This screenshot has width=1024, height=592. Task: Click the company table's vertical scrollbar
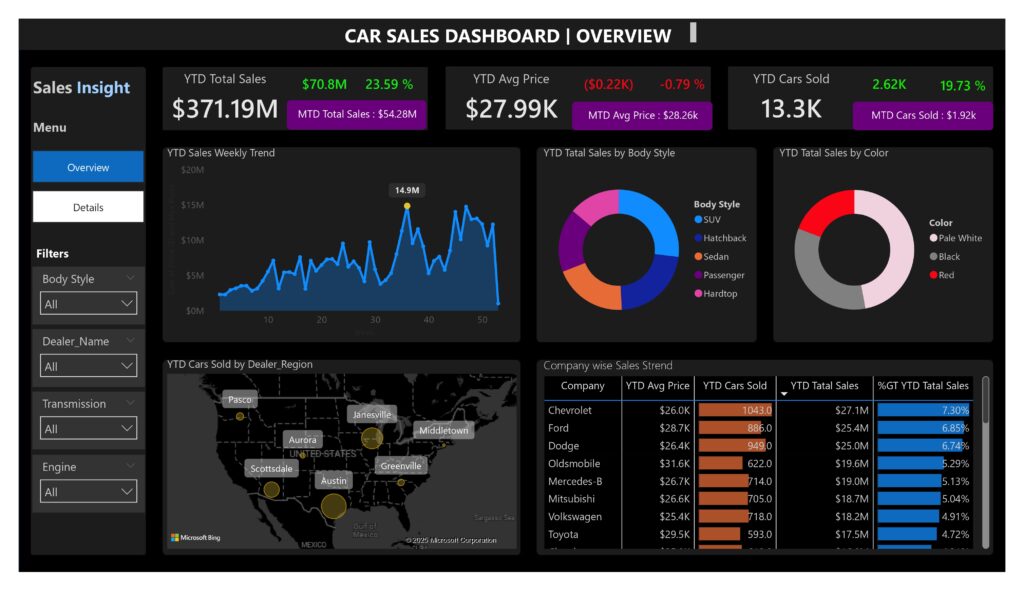pos(985,400)
